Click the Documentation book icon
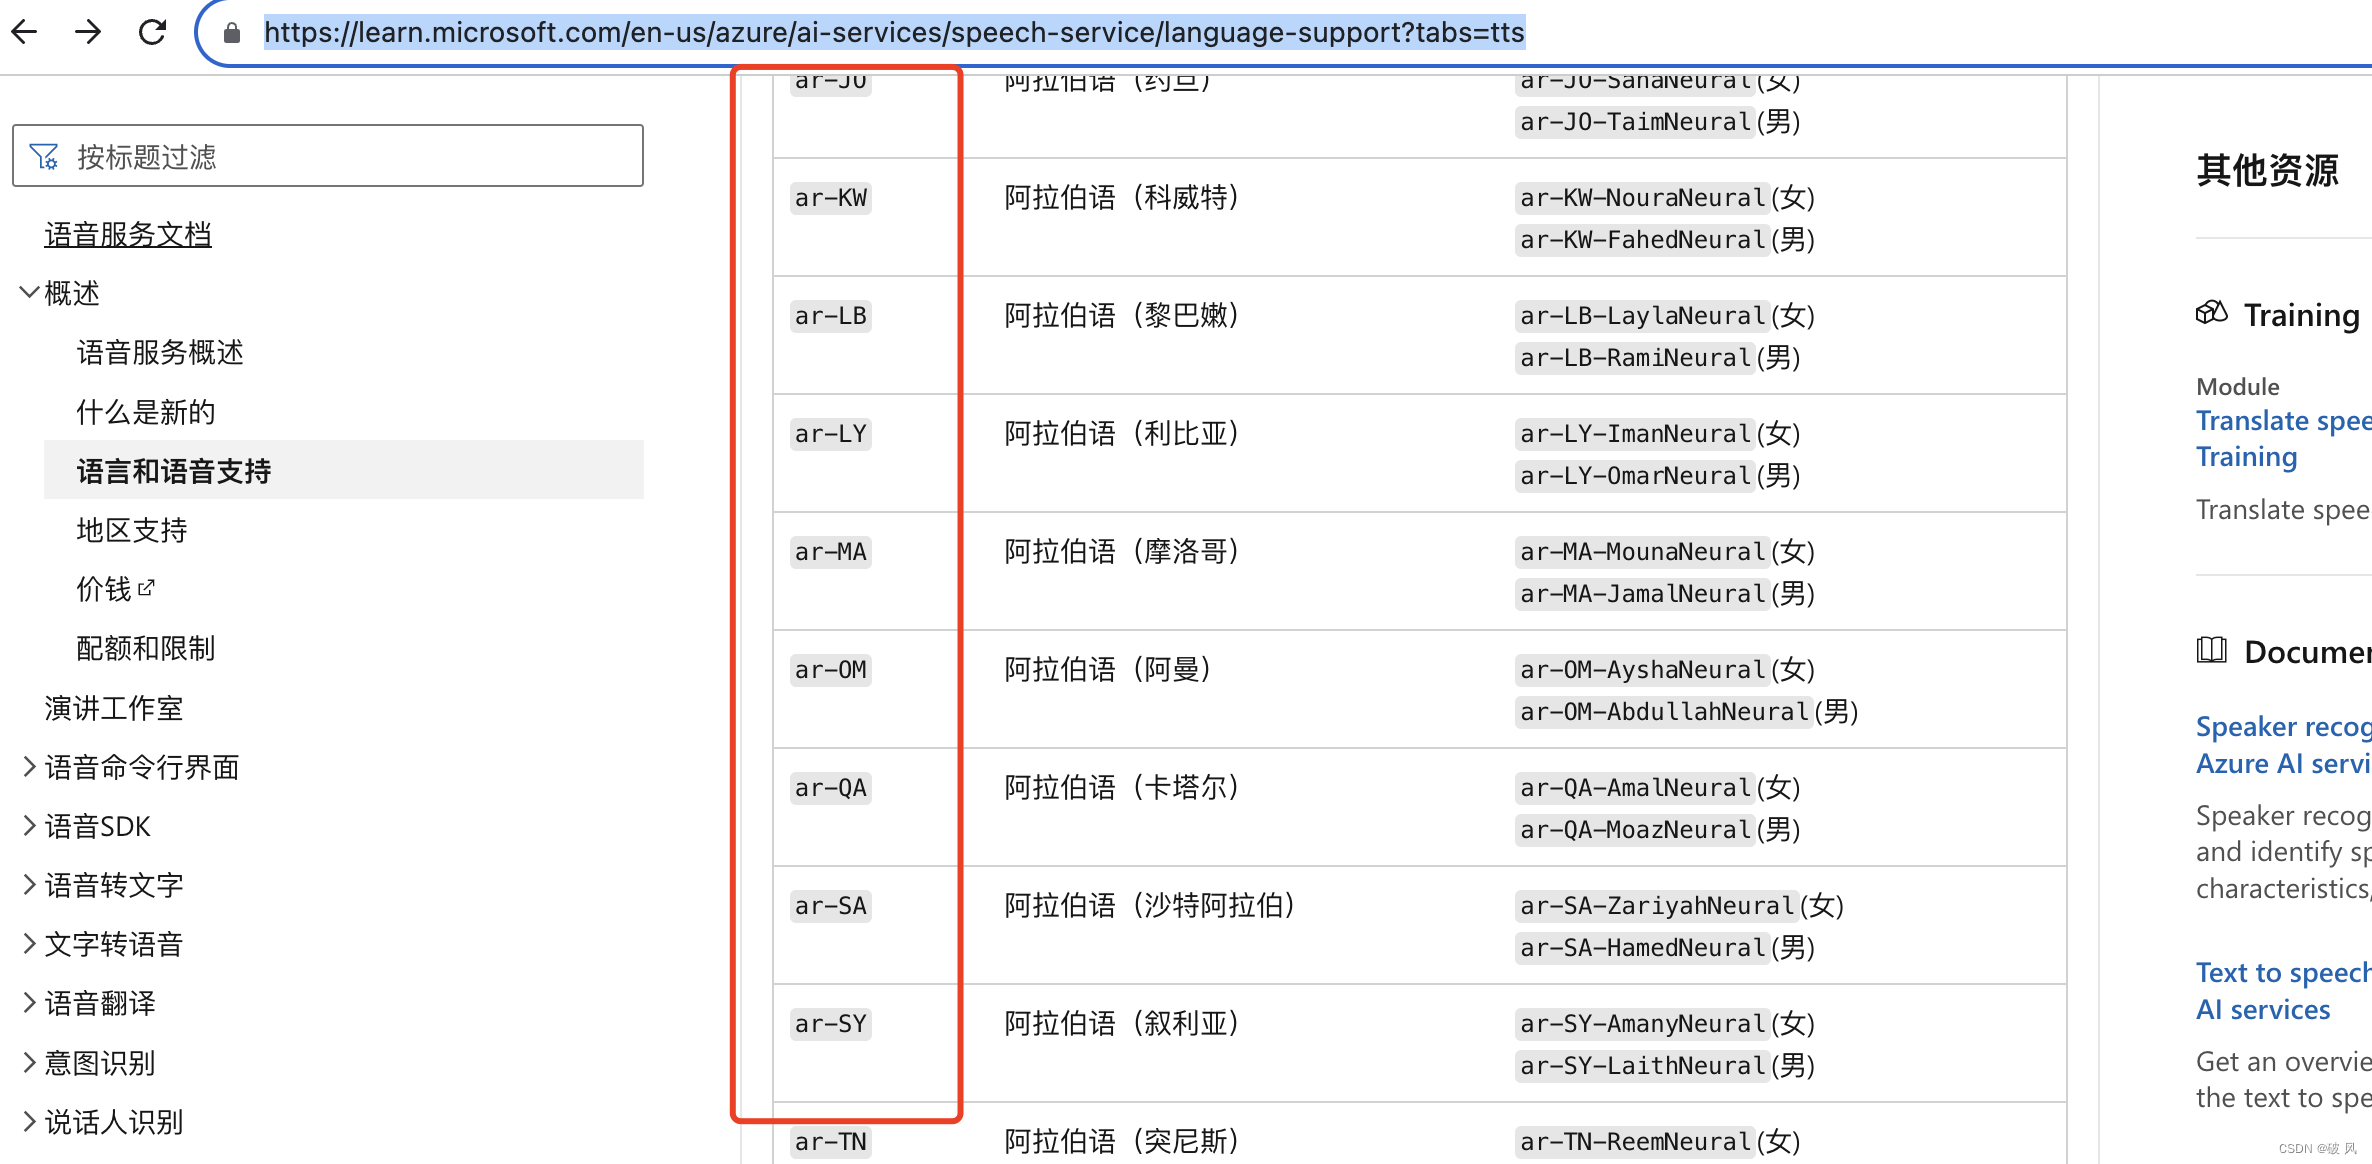 point(2211,651)
